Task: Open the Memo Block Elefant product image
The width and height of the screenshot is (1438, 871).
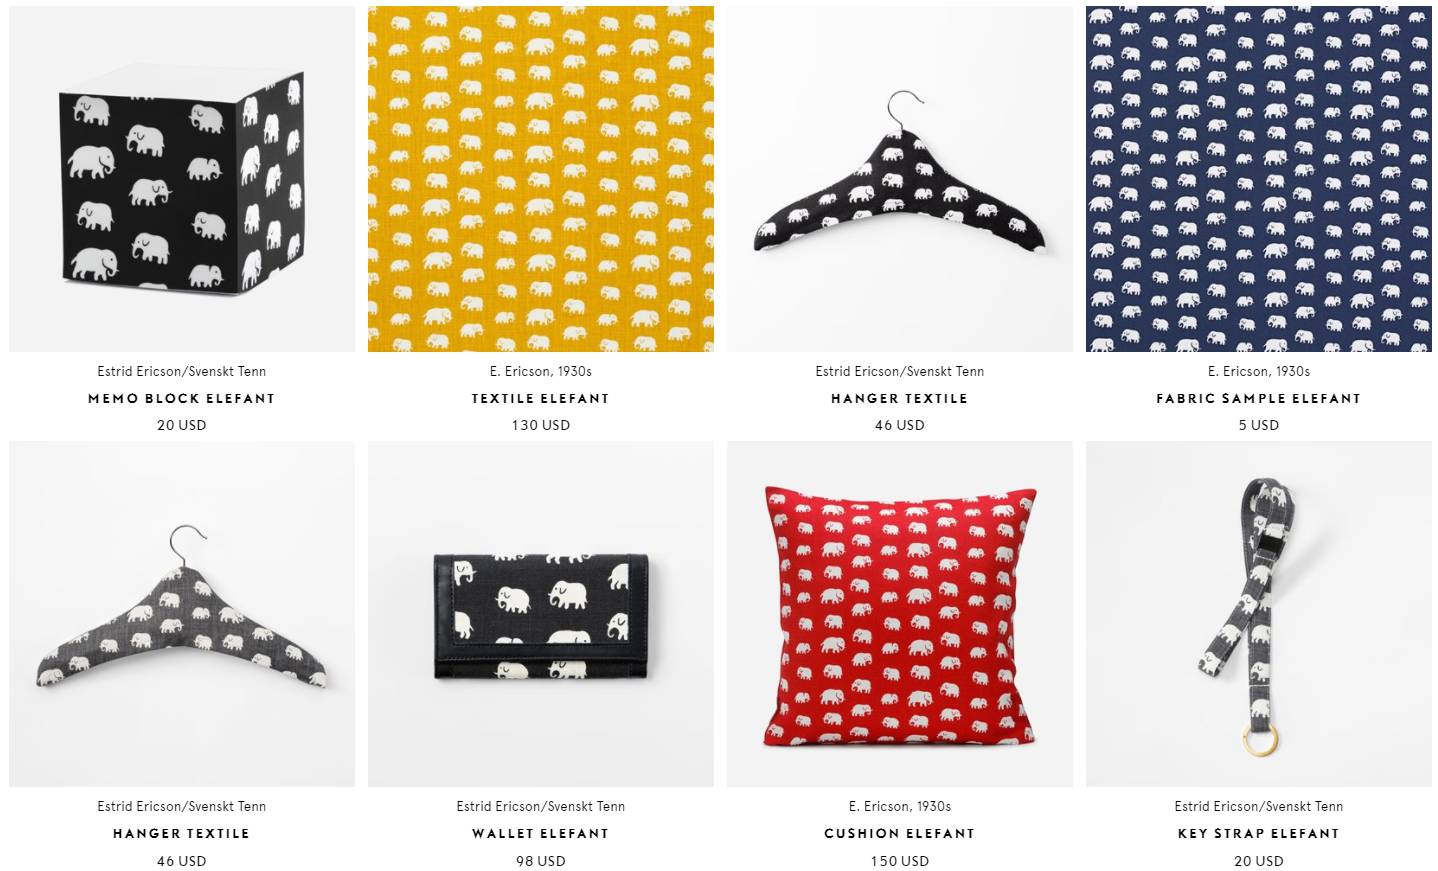Action: pyautogui.click(x=181, y=179)
